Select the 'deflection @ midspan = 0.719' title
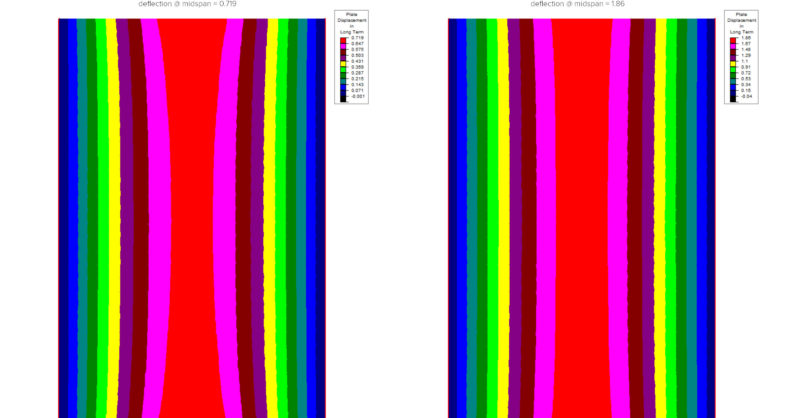Viewport: 800px width, 418px height. point(188,5)
